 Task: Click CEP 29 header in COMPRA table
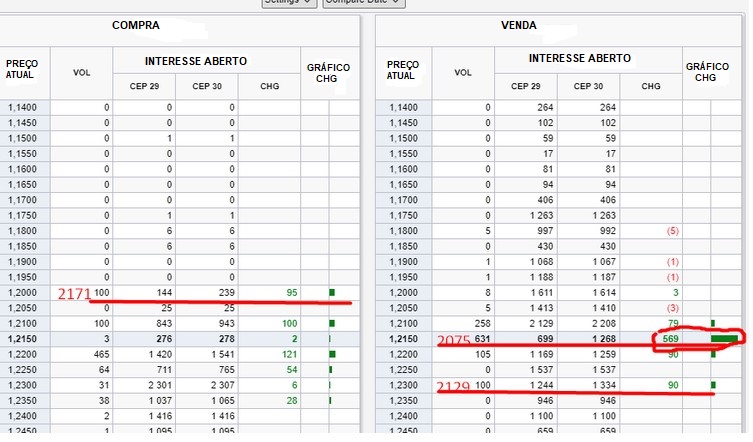click(x=145, y=86)
